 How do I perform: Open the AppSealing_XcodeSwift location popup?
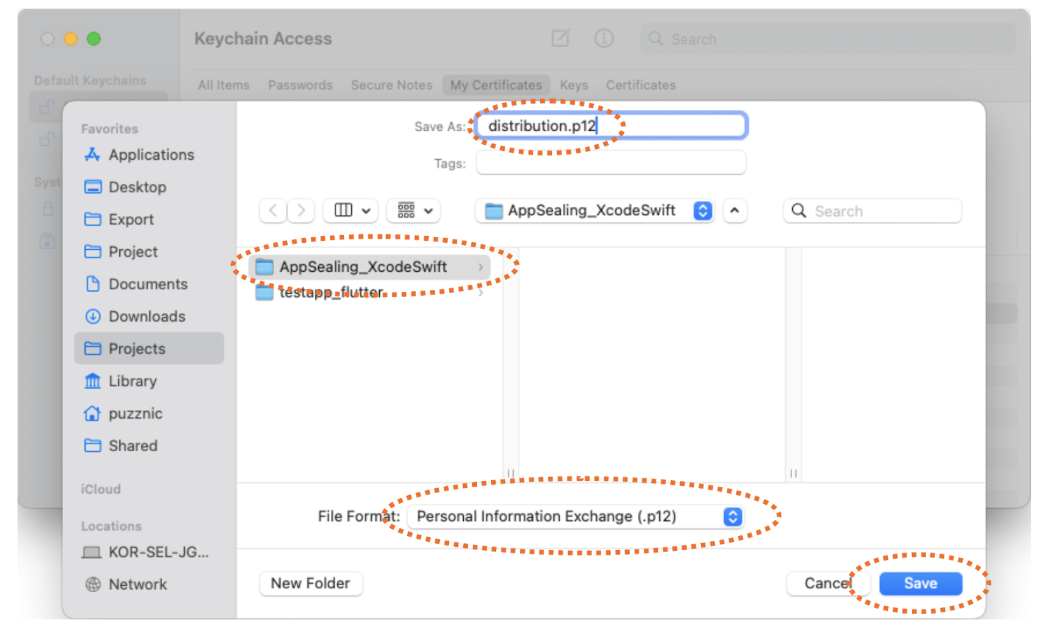pyautogui.click(x=596, y=211)
